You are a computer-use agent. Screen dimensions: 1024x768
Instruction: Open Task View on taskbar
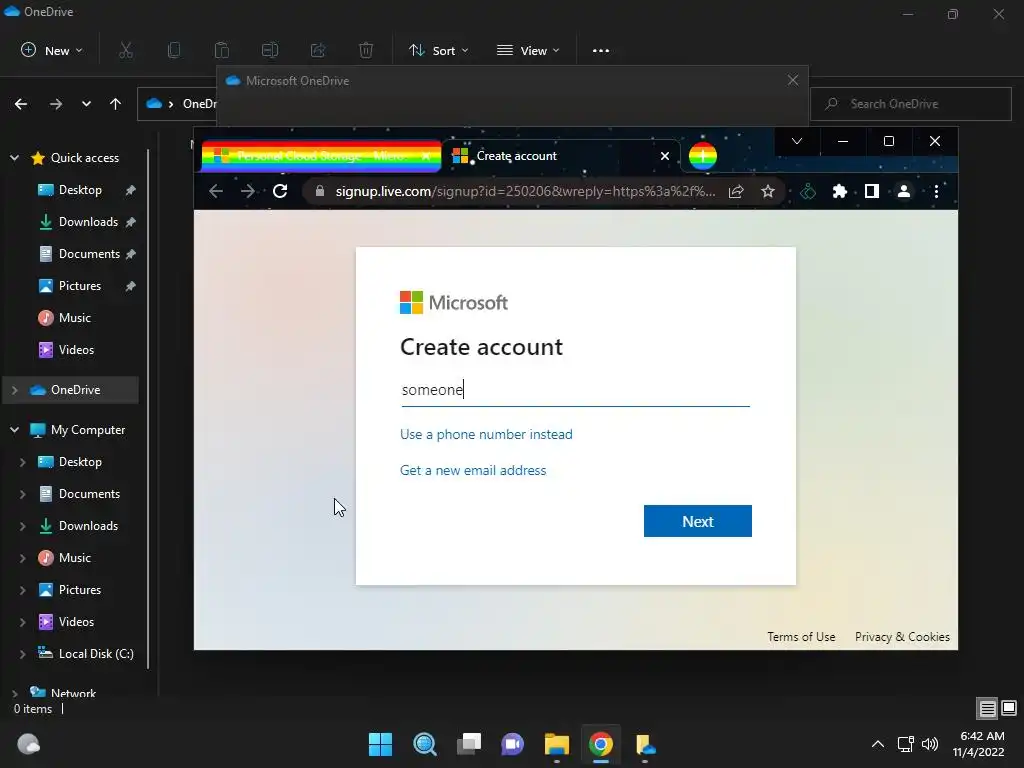(x=469, y=744)
